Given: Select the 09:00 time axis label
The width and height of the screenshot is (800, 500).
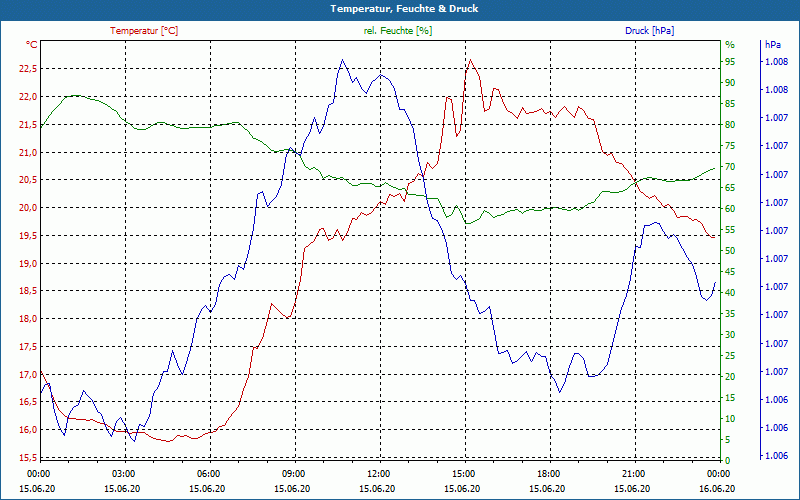Looking at the screenshot, I should pyautogui.click(x=293, y=474).
